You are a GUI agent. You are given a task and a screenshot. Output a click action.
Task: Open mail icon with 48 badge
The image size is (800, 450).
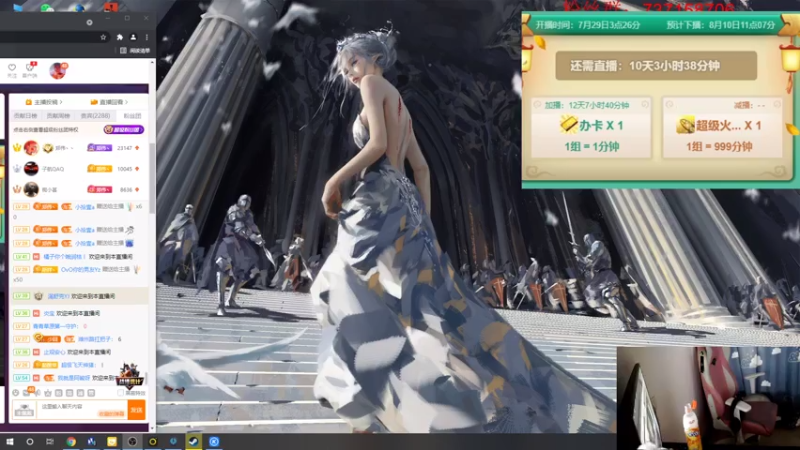click(28, 392)
